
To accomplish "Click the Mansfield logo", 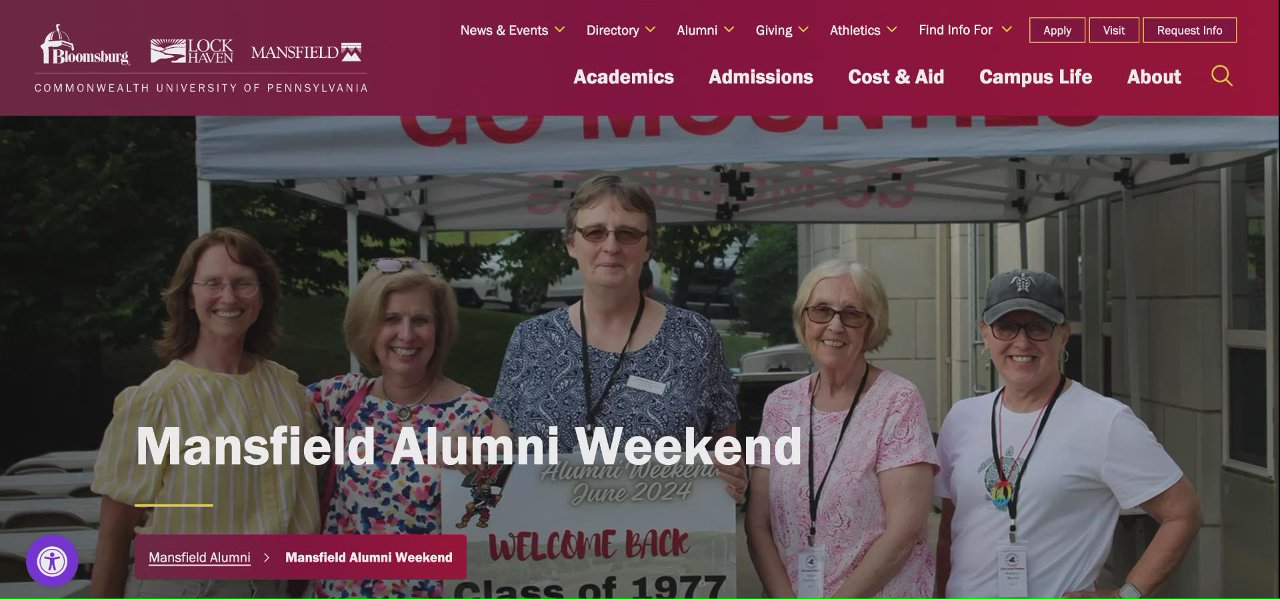I will pos(306,52).
